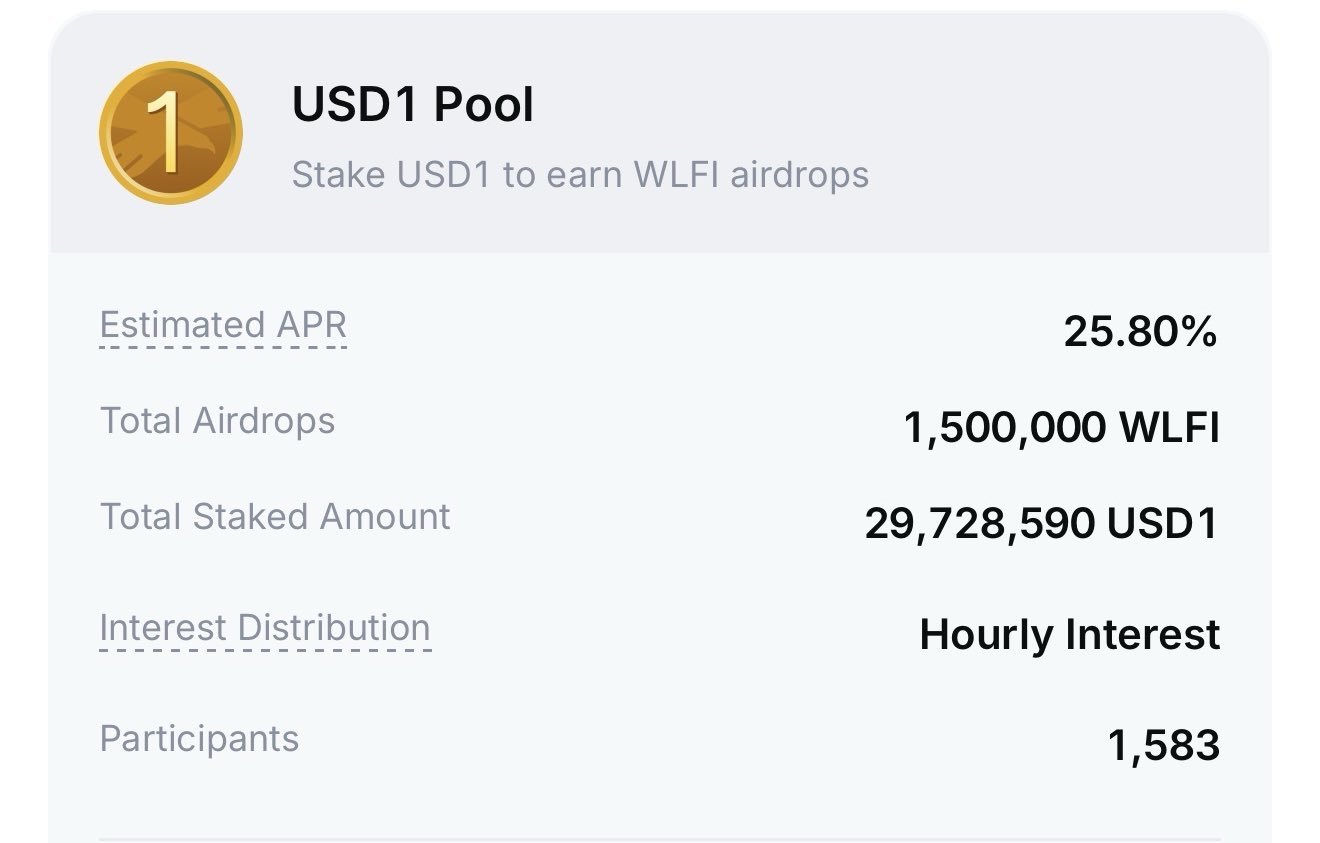Select the Total Airdrops label
The height and width of the screenshot is (843, 1320).
pyautogui.click(x=217, y=420)
